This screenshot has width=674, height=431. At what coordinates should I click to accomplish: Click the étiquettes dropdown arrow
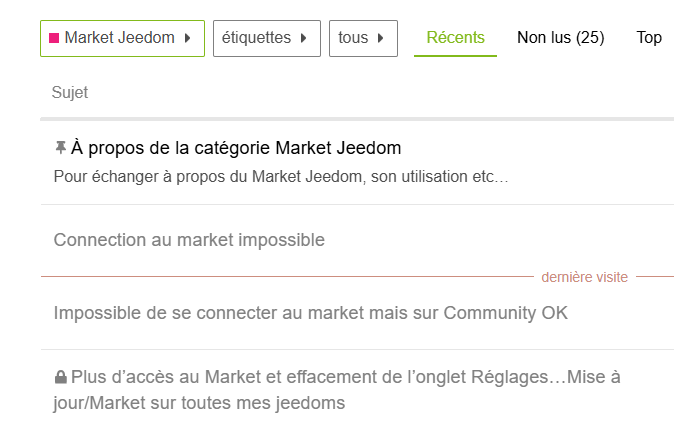click(303, 39)
